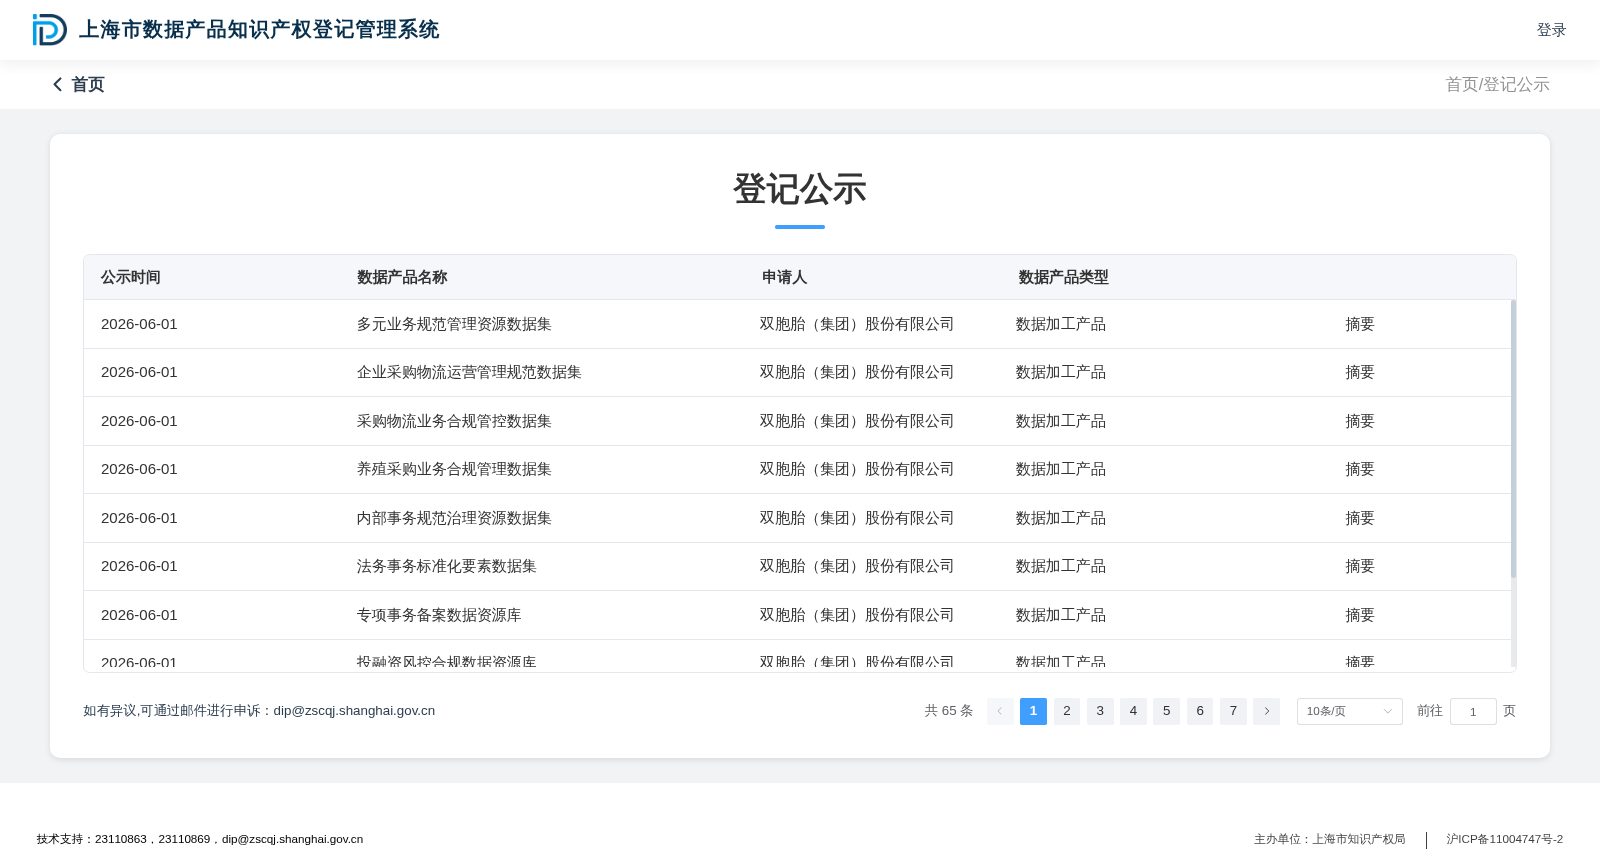Click the 首页 back link
The height and width of the screenshot is (861, 1600).
tap(88, 85)
